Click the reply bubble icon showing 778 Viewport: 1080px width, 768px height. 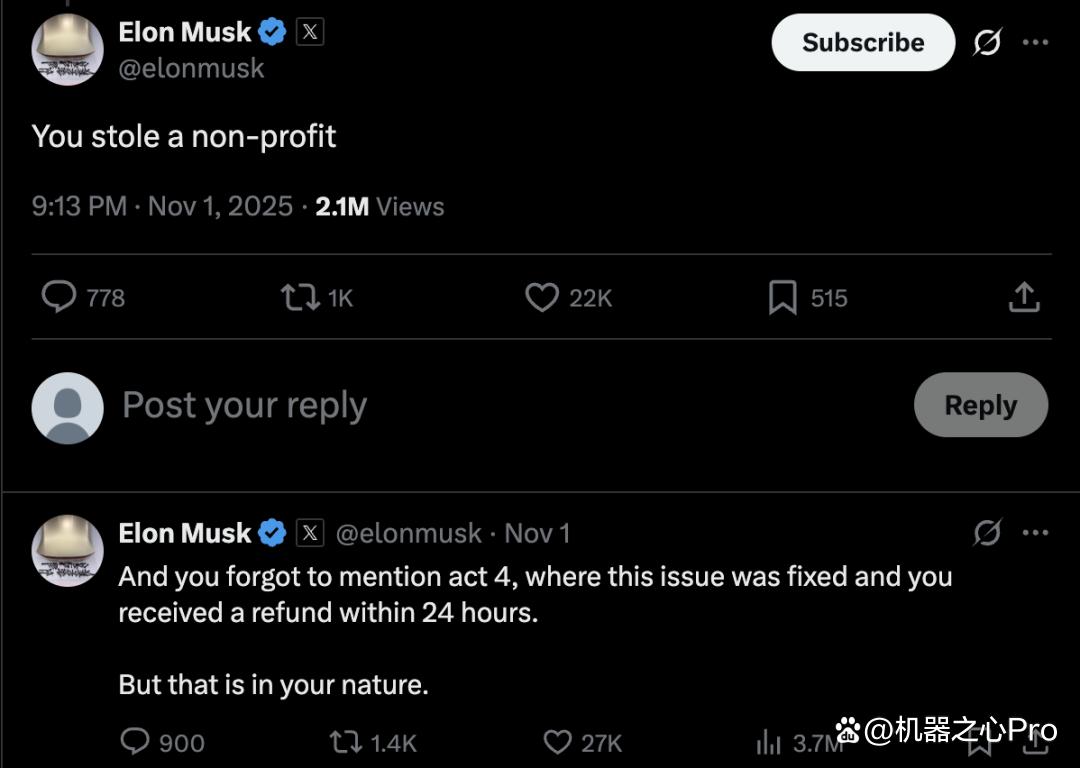click(x=59, y=298)
